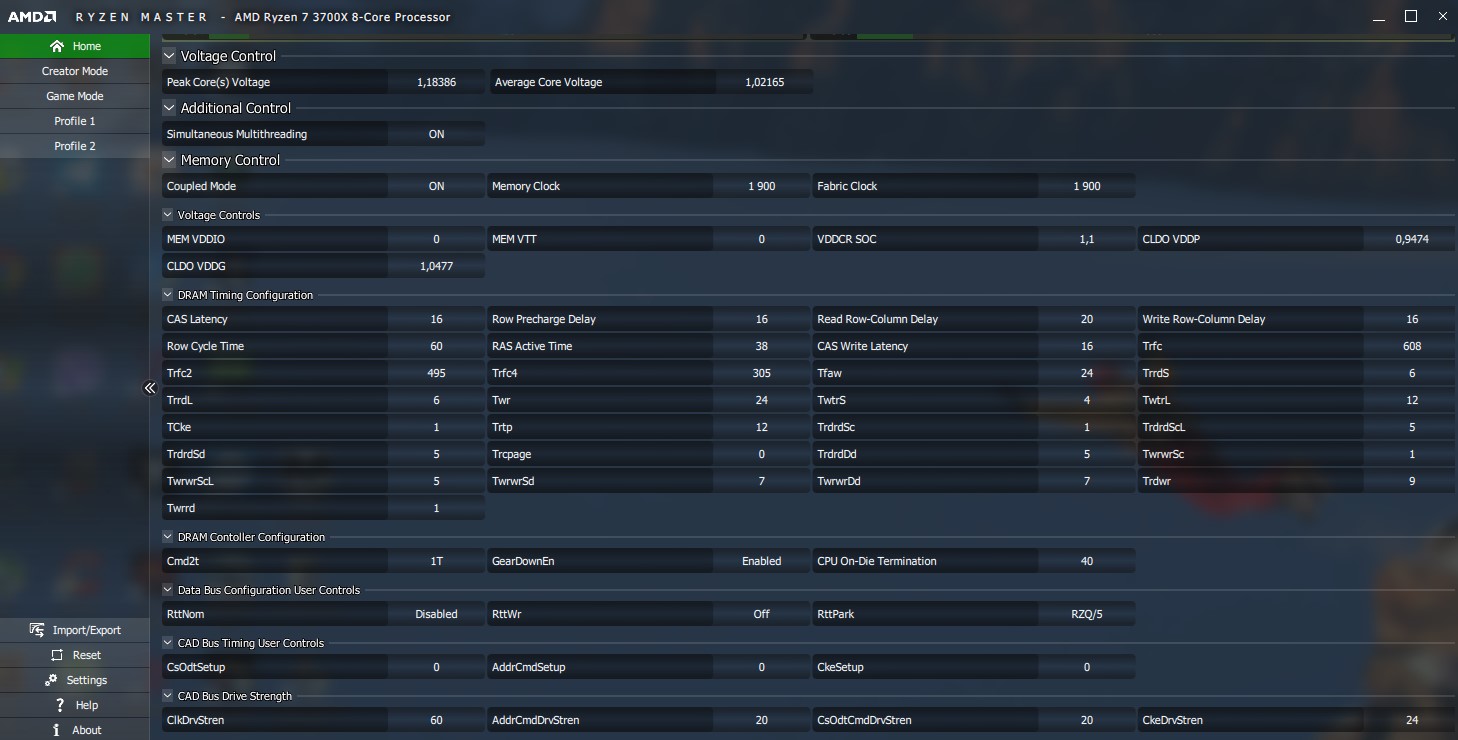Click the RttPark RZQ/5 value
Image resolution: width=1458 pixels, height=740 pixels.
(x=1087, y=614)
